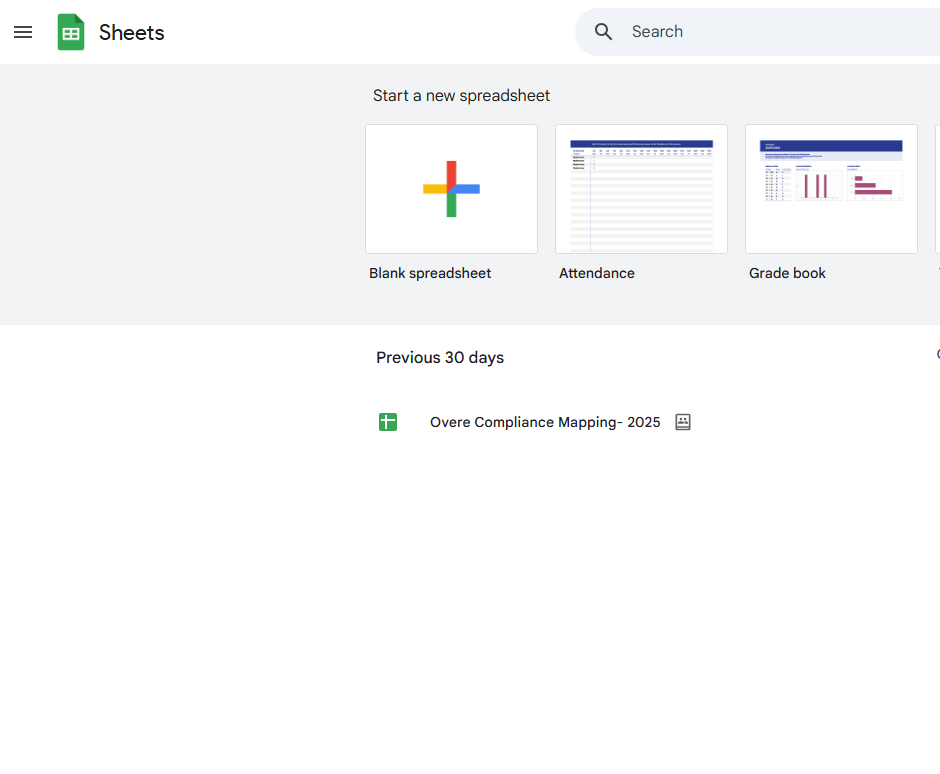
Task: Click the "Start a new spreadsheet" heading
Action: 461,96
